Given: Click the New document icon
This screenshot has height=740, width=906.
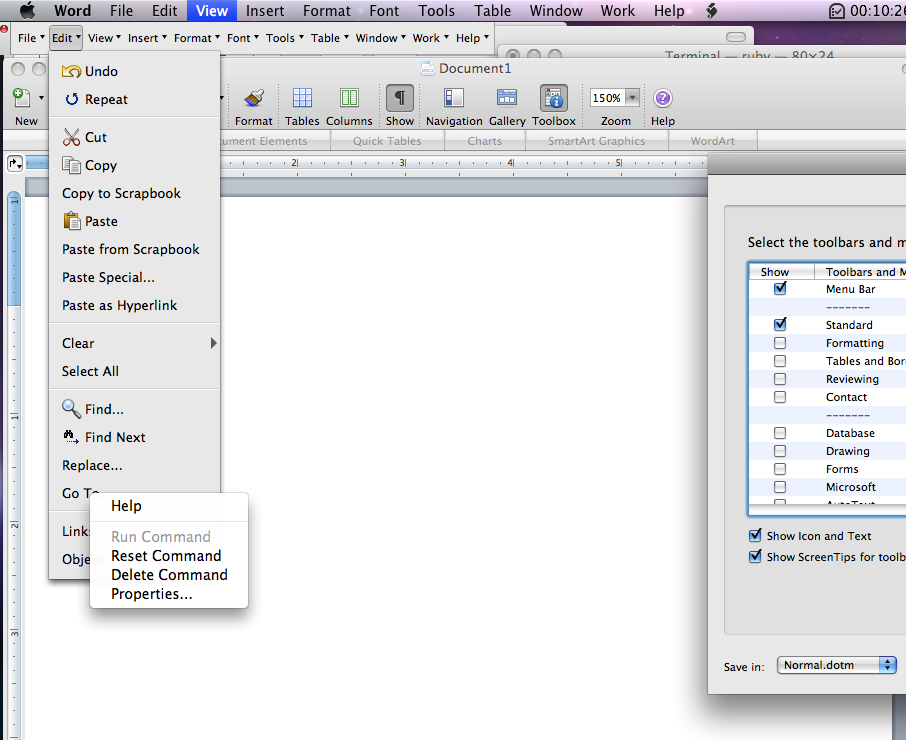Looking at the screenshot, I should tap(22, 98).
